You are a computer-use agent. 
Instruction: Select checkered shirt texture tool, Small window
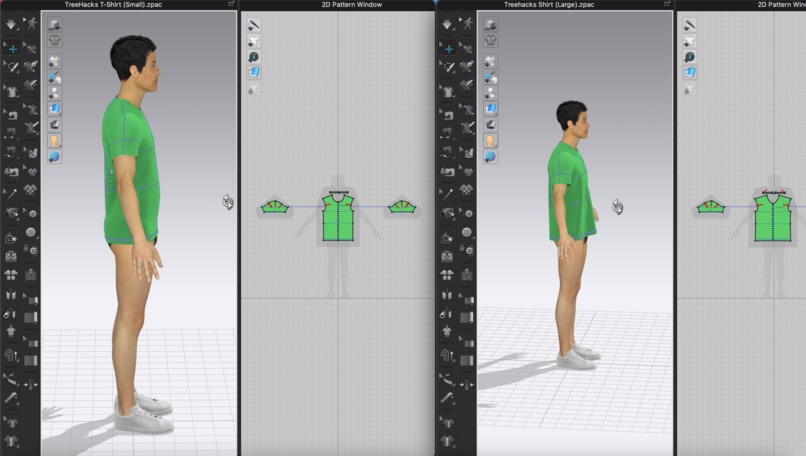(x=31, y=189)
